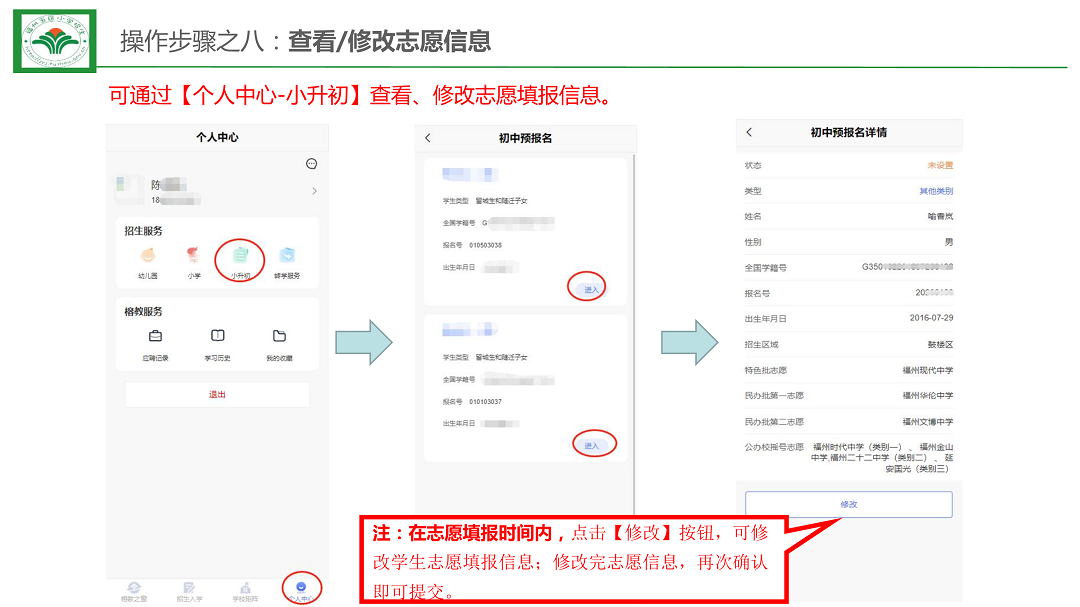The height and width of the screenshot is (607, 1080).
Task: Click 进入 on the first student card
Action: click(590, 289)
